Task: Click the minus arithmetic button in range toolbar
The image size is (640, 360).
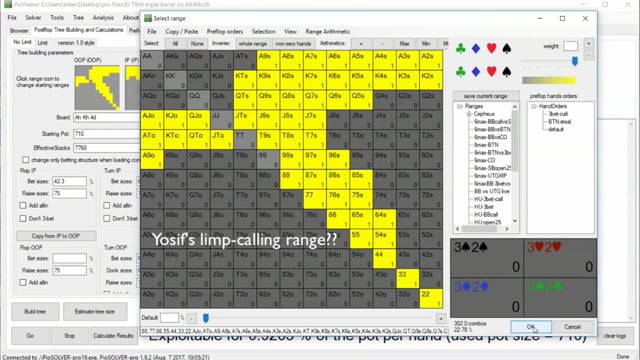Action: click(382, 44)
